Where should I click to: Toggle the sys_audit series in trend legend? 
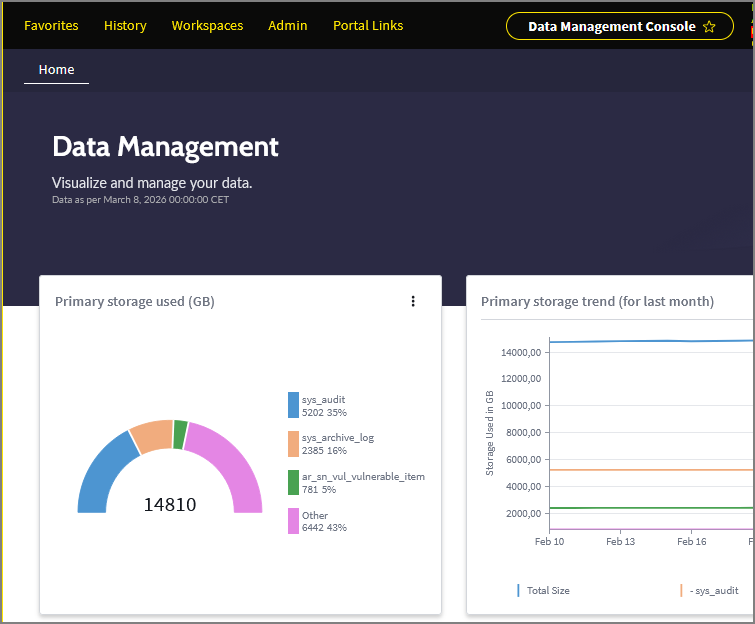[x=713, y=590]
